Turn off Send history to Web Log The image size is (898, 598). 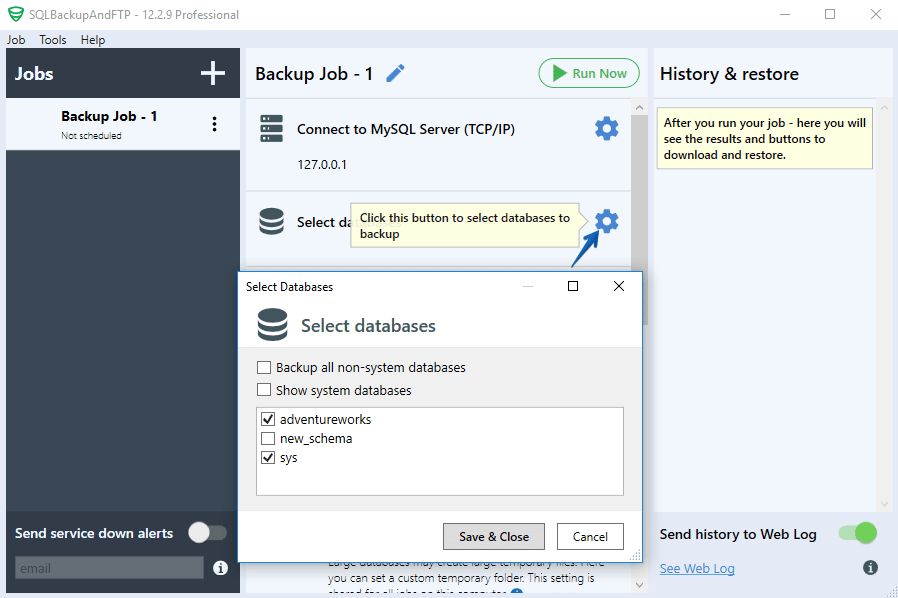(858, 533)
